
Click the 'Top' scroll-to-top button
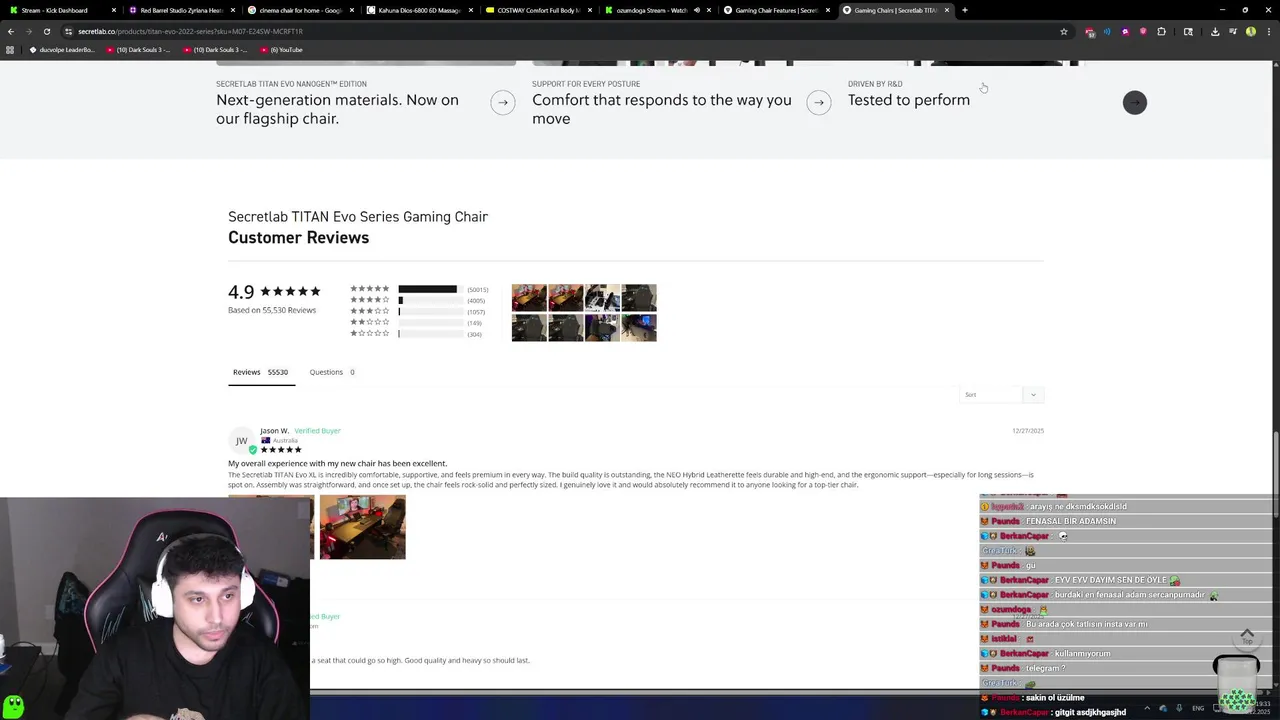point(1247,635)
